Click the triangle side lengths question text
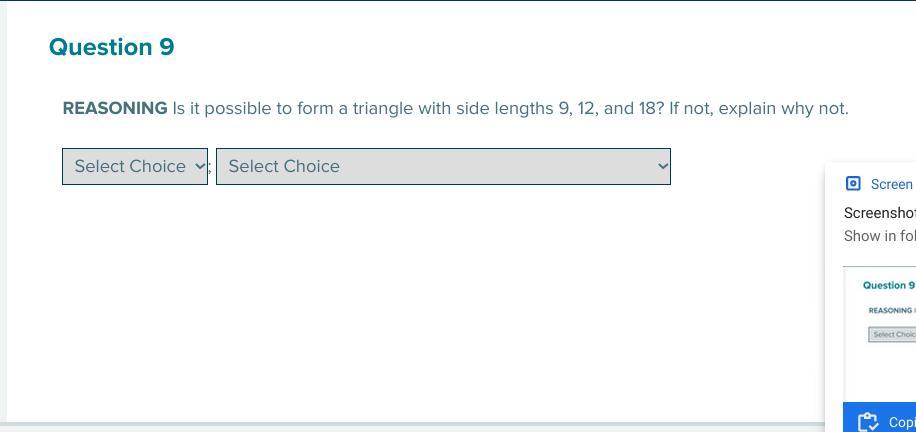Screen dimensions: 916x432 [418, 108]
